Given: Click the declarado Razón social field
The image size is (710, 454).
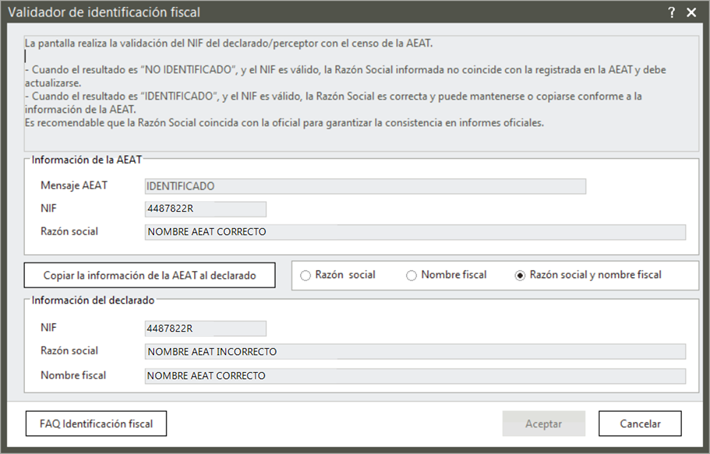Looking at the screenshot, I should [415, 351].
